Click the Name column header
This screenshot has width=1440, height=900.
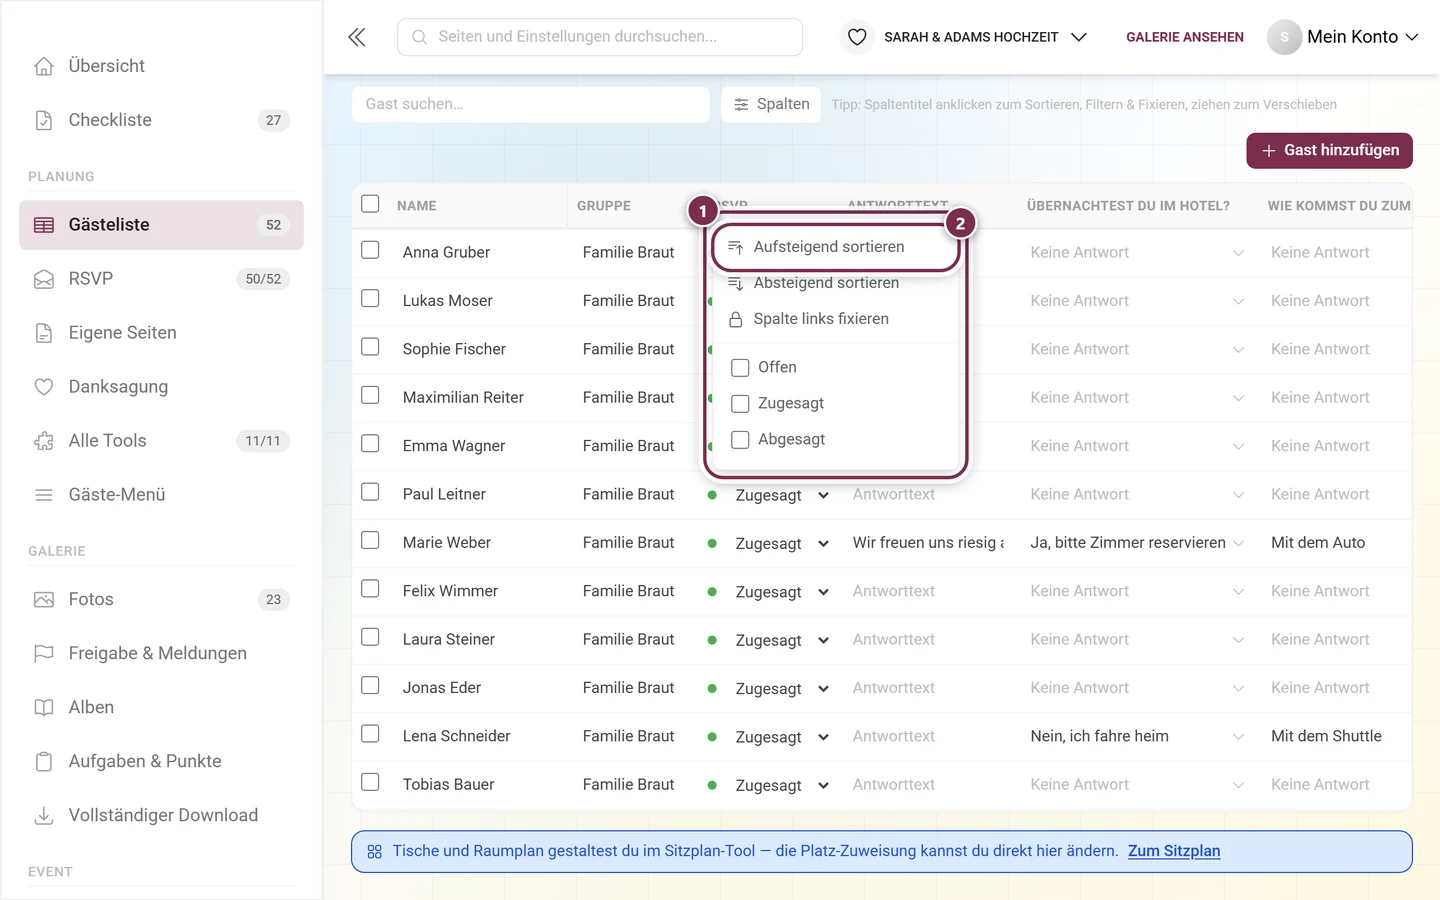click(417, 206)
